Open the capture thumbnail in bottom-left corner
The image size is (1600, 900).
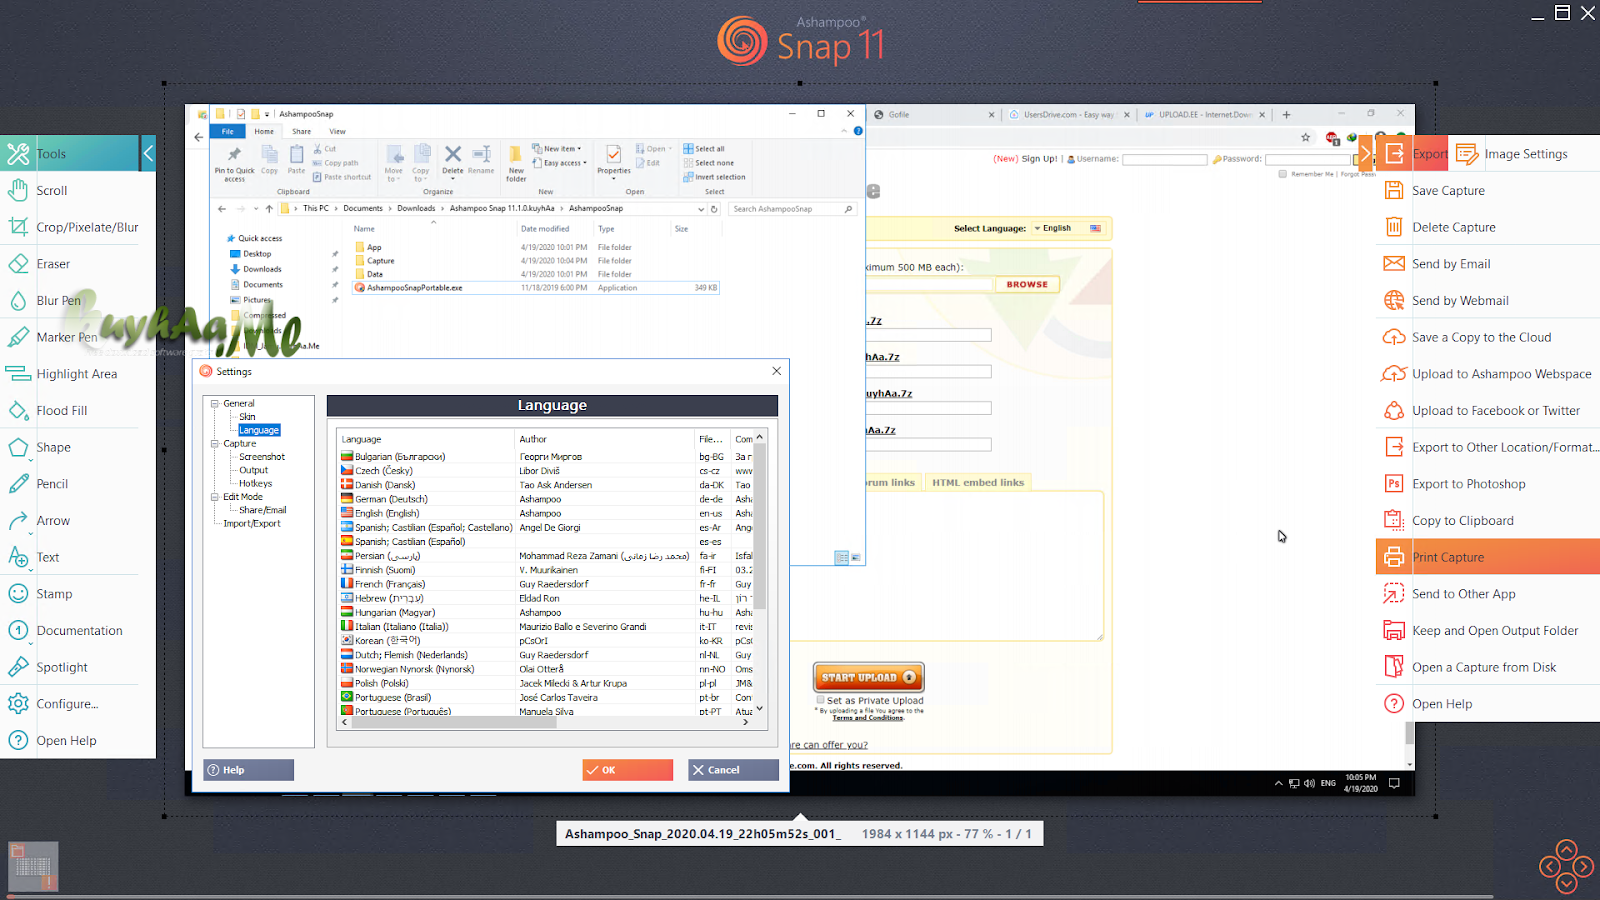pos(33,866)
